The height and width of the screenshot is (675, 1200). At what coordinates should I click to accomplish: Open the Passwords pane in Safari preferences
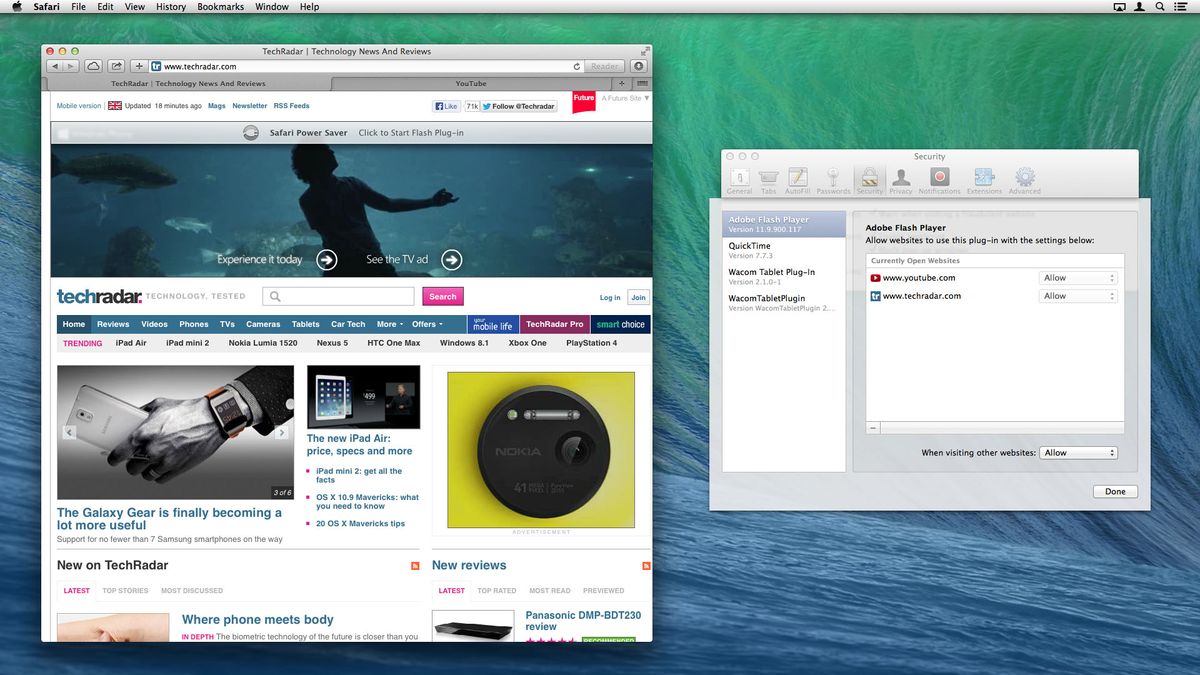833,178
